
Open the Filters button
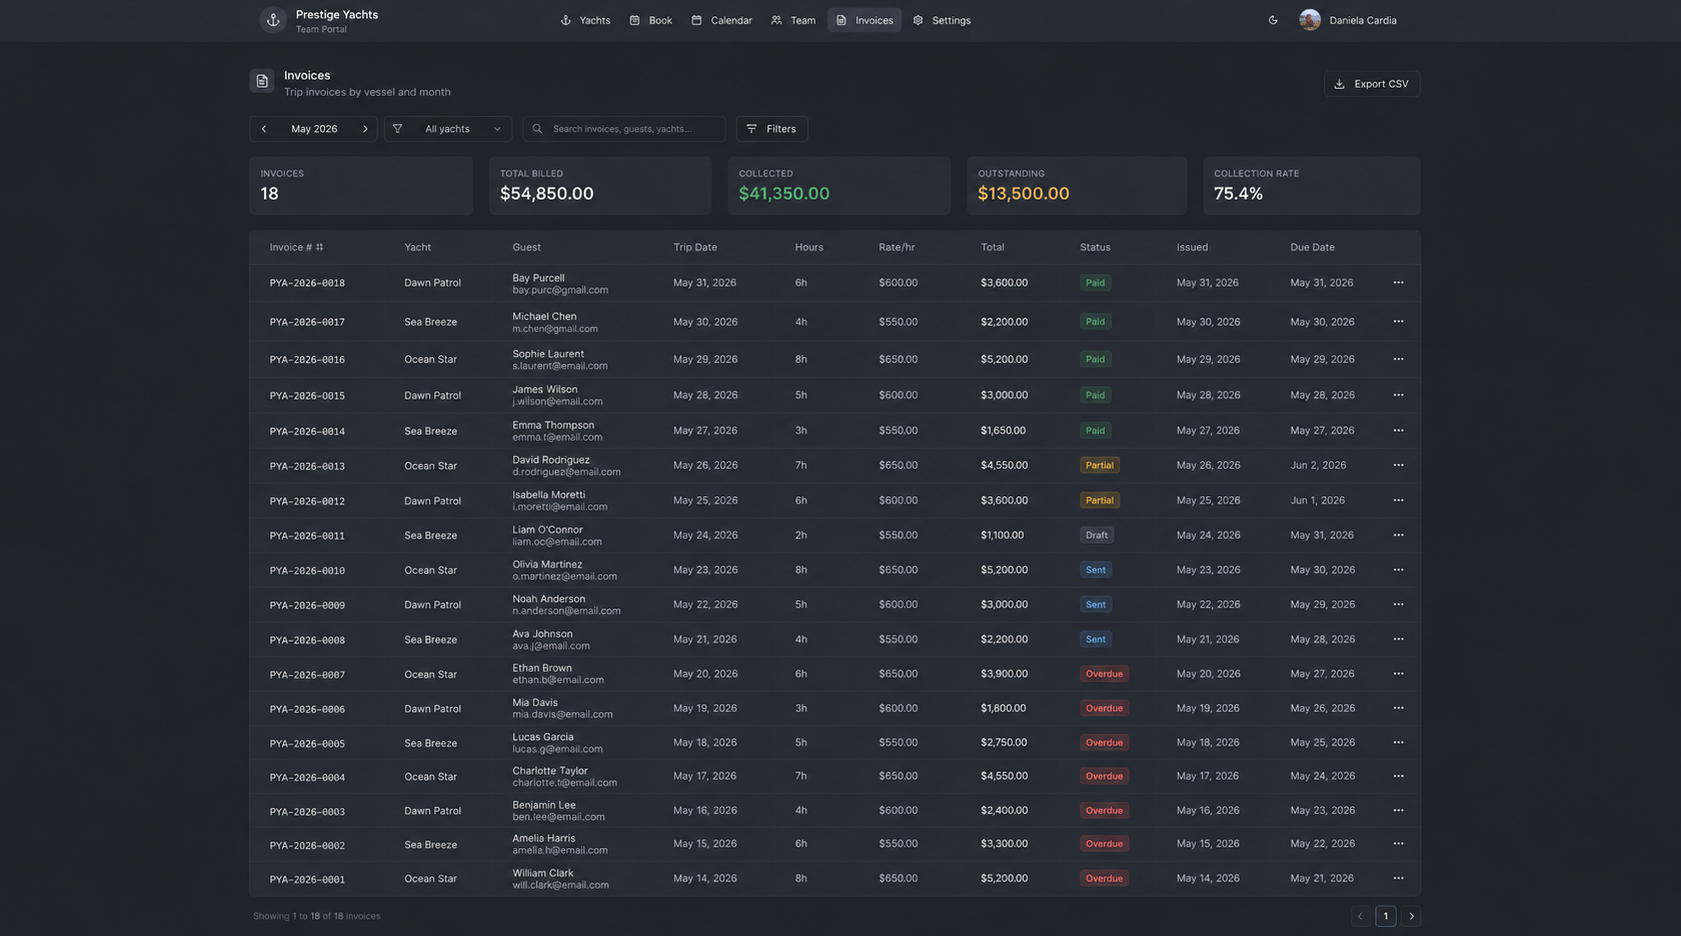pos(772,129)
